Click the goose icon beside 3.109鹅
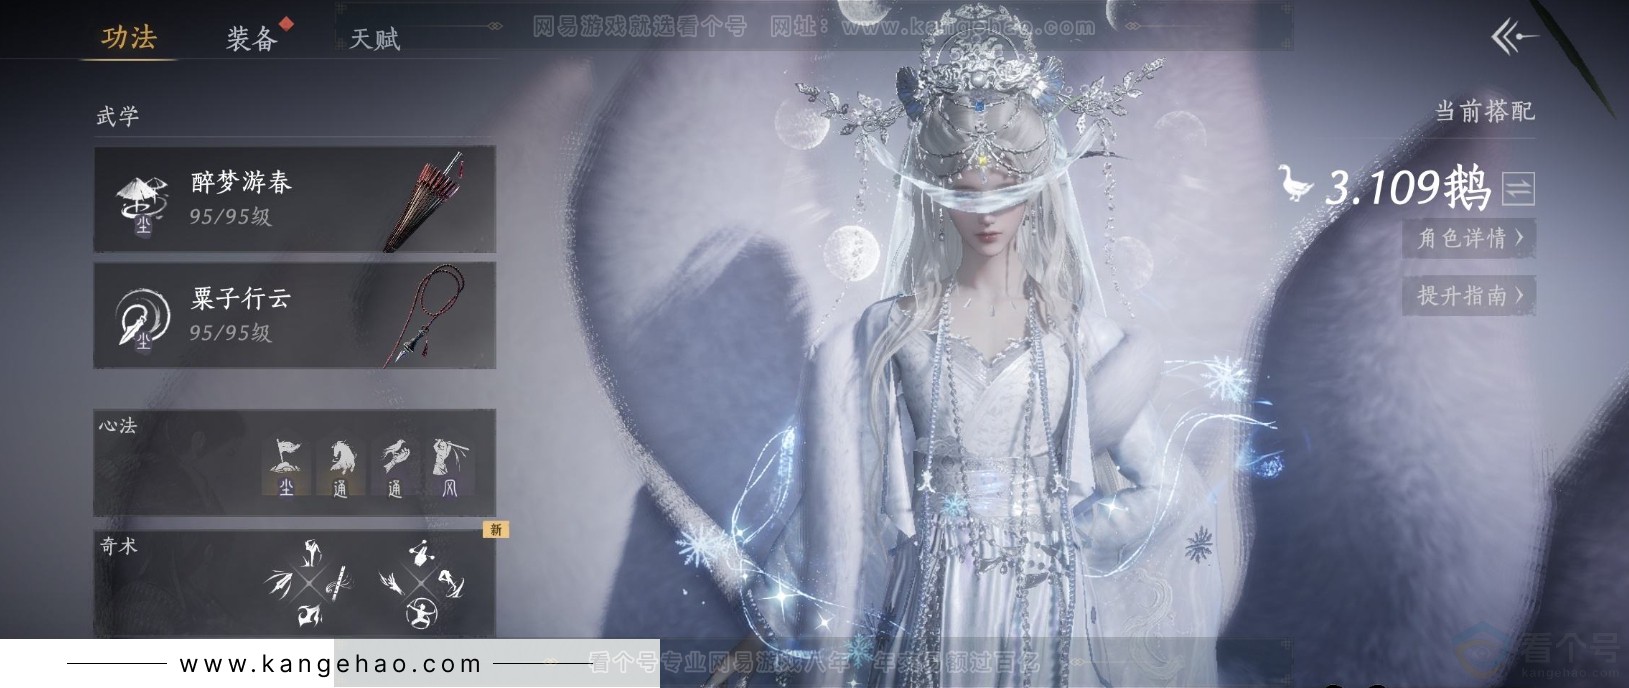The width and height of the screenshot is (1629, 688). (x=1295, y=184)
